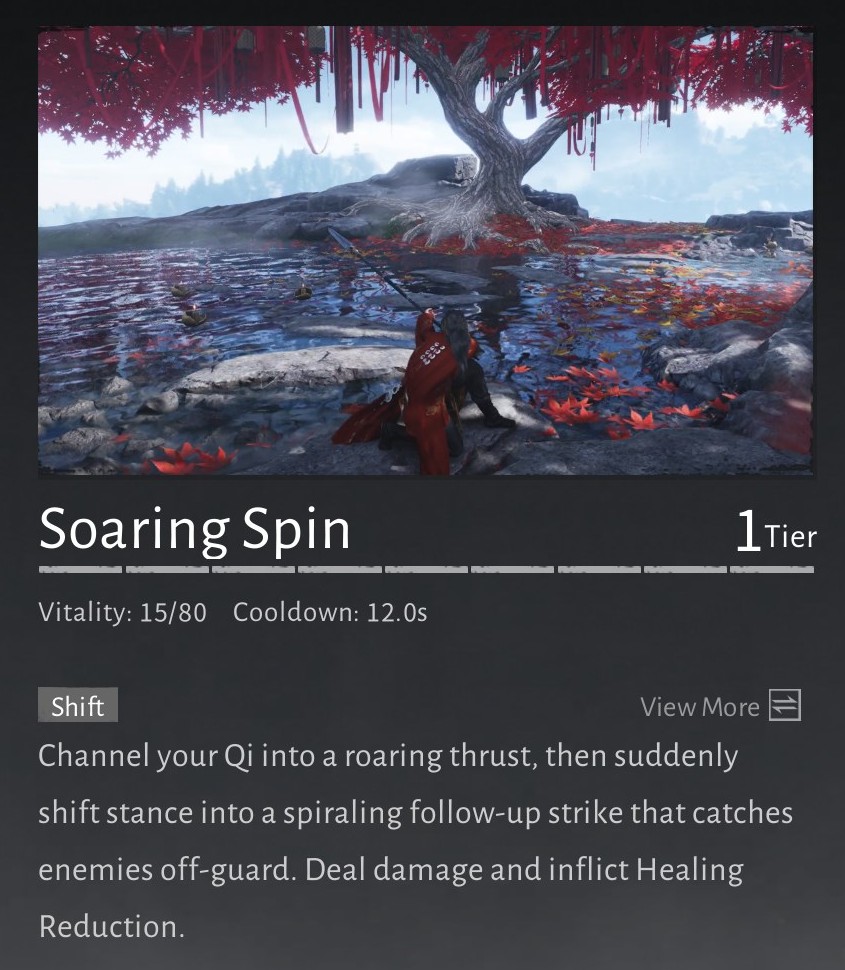Click the third tier progress segment
Viewport: 845px width, 970px height.
tap(253, 569)
